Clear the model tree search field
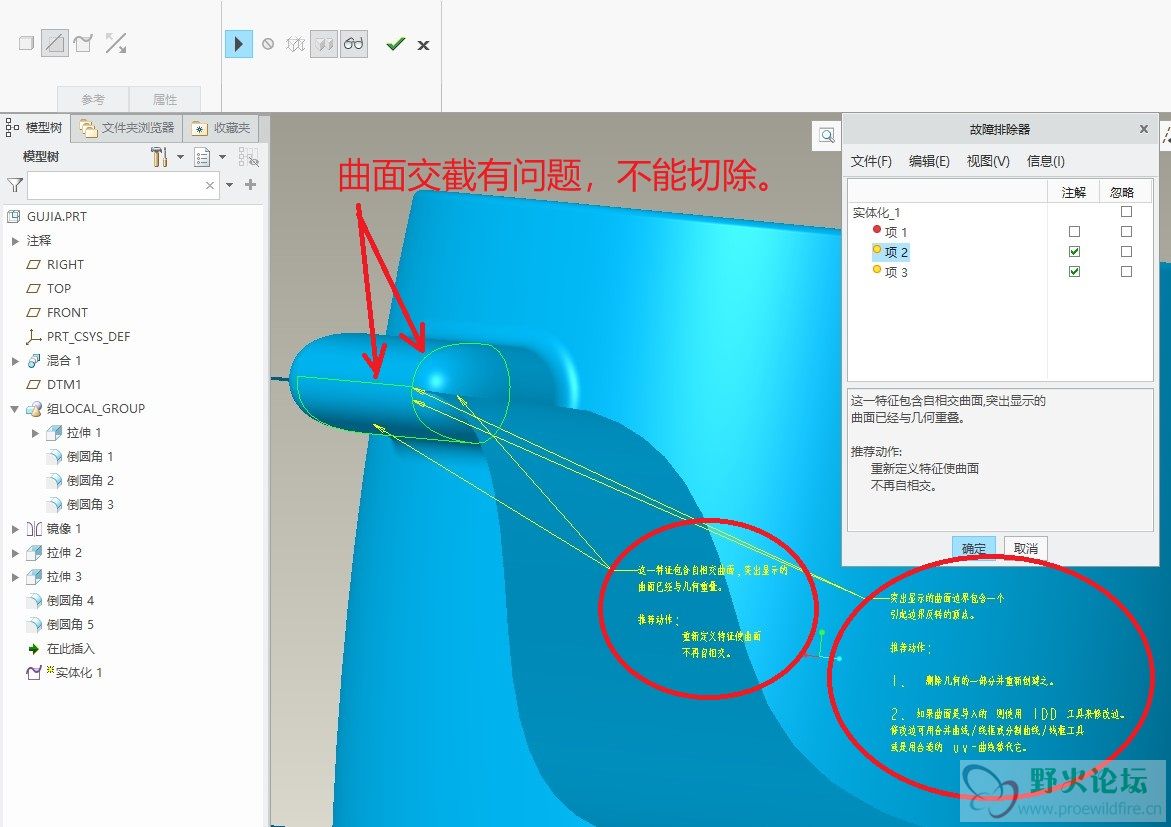 point(210,185)
